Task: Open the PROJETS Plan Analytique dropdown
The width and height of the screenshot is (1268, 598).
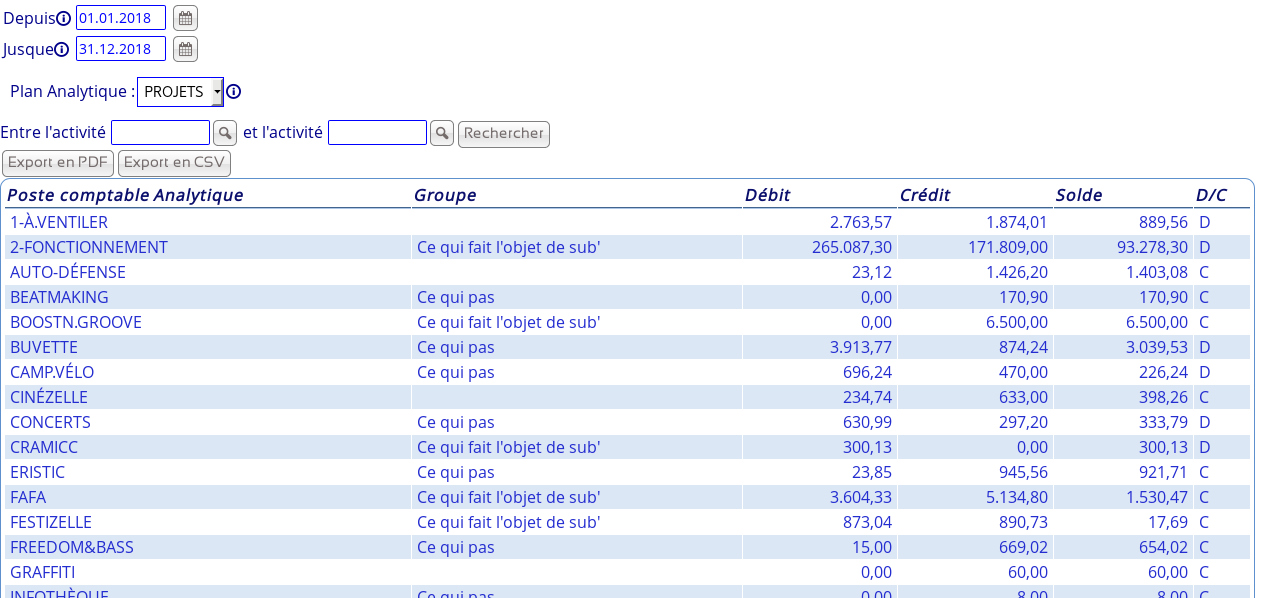Action: [x=180, y=92]
